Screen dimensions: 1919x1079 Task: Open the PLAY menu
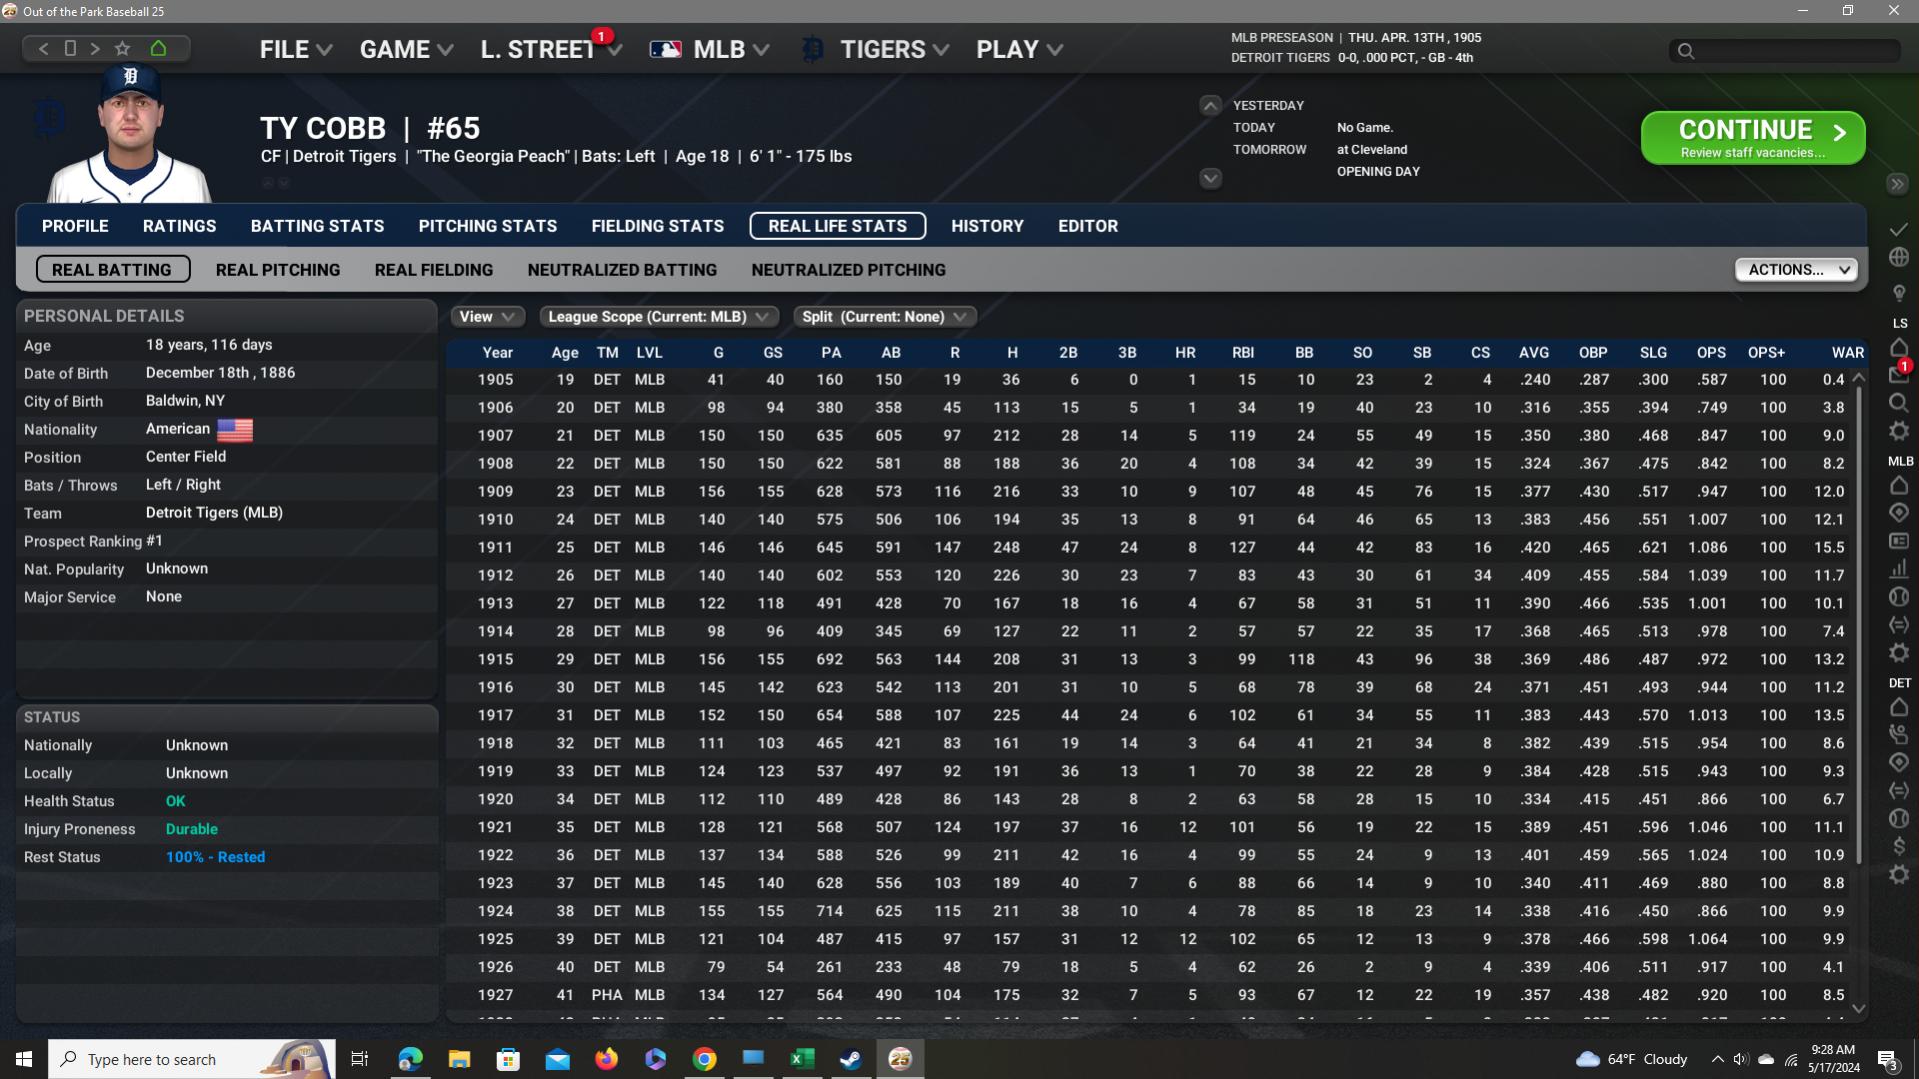pyautogui.click(x=1019, y=49)
